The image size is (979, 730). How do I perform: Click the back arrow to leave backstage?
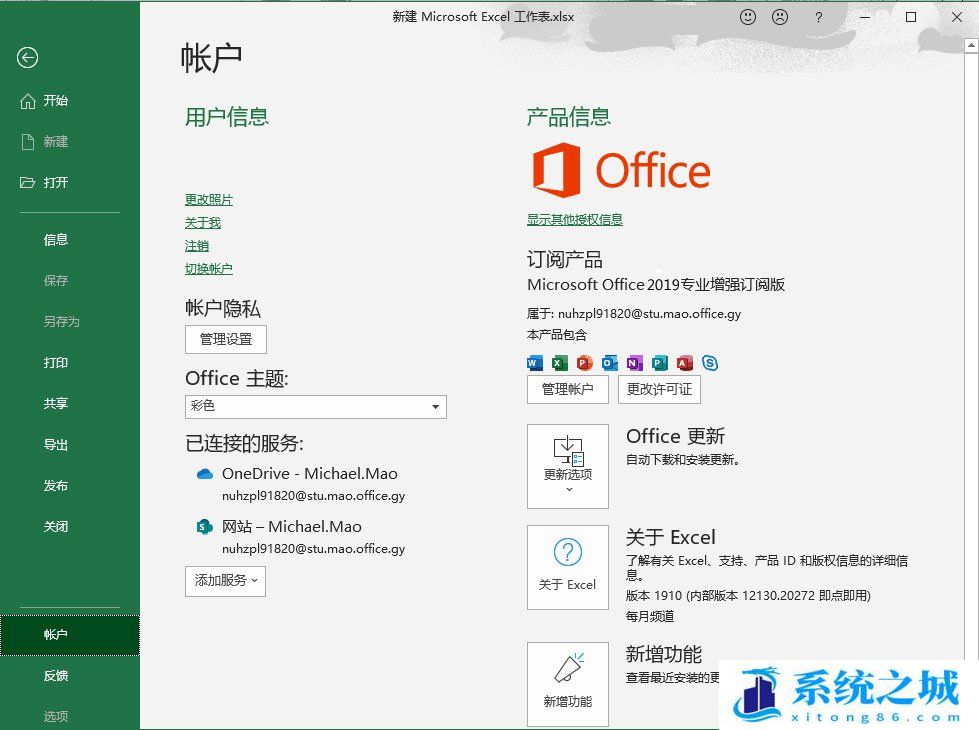27,57
